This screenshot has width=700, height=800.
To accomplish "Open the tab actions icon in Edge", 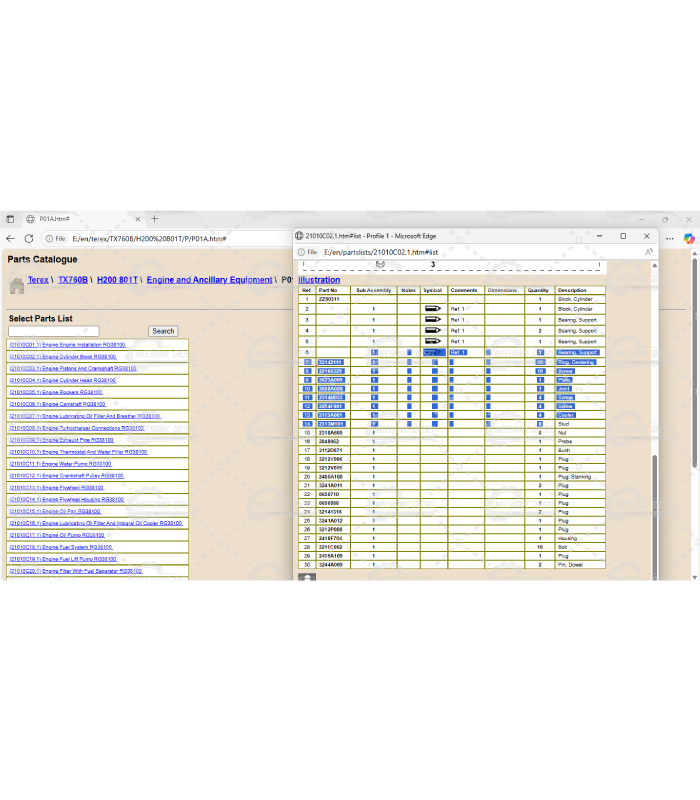I will coord(10,219).
